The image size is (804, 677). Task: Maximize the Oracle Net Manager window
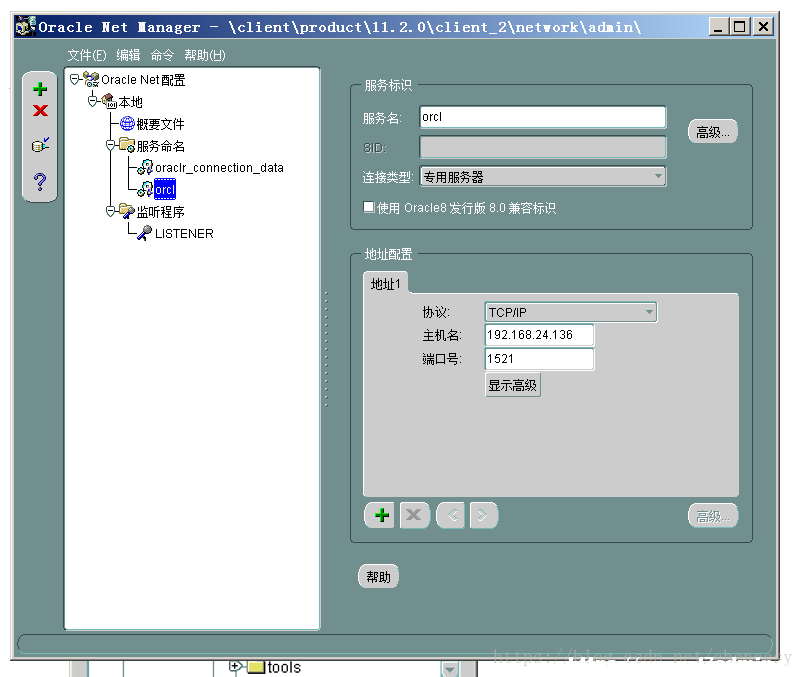740,26
